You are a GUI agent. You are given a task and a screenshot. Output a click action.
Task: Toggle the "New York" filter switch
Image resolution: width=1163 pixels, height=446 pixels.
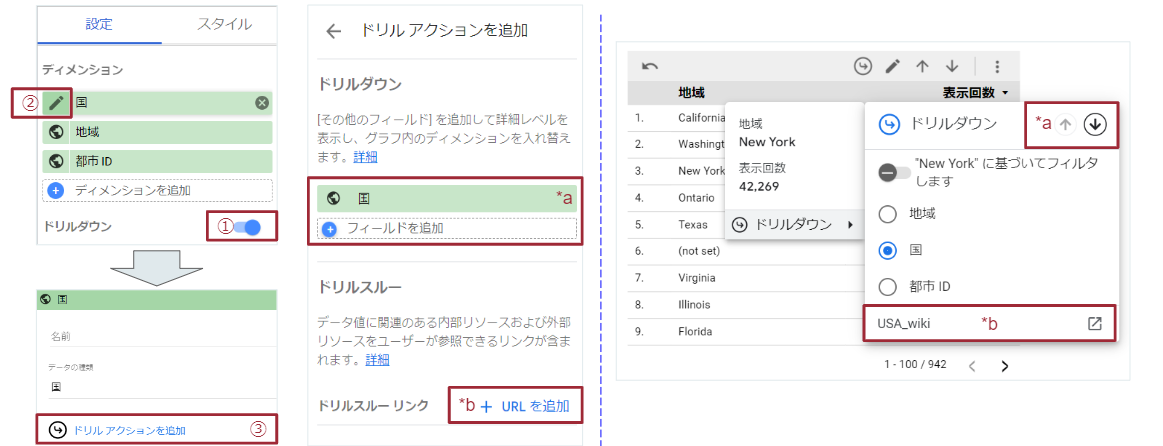895,172
